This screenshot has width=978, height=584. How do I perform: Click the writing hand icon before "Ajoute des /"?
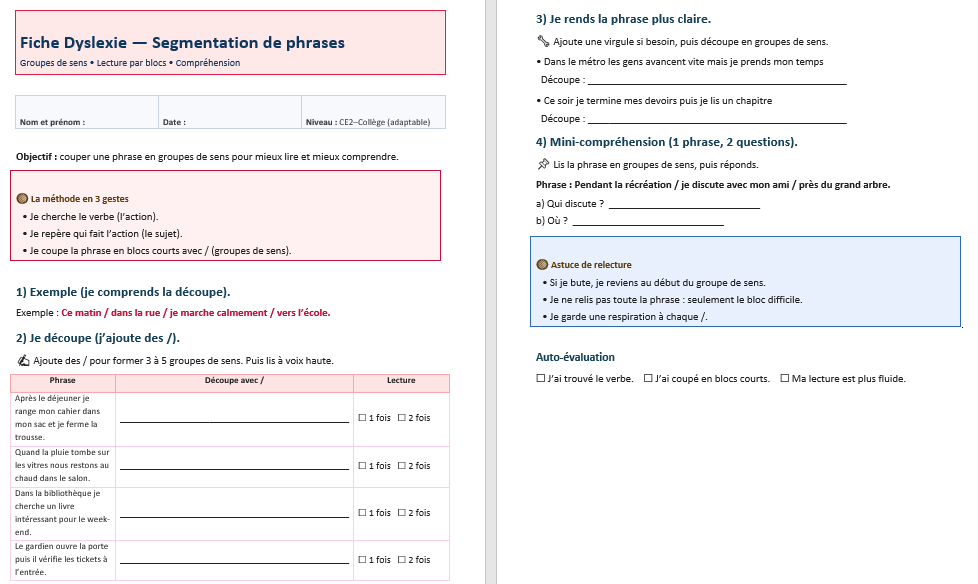point(24,361)
